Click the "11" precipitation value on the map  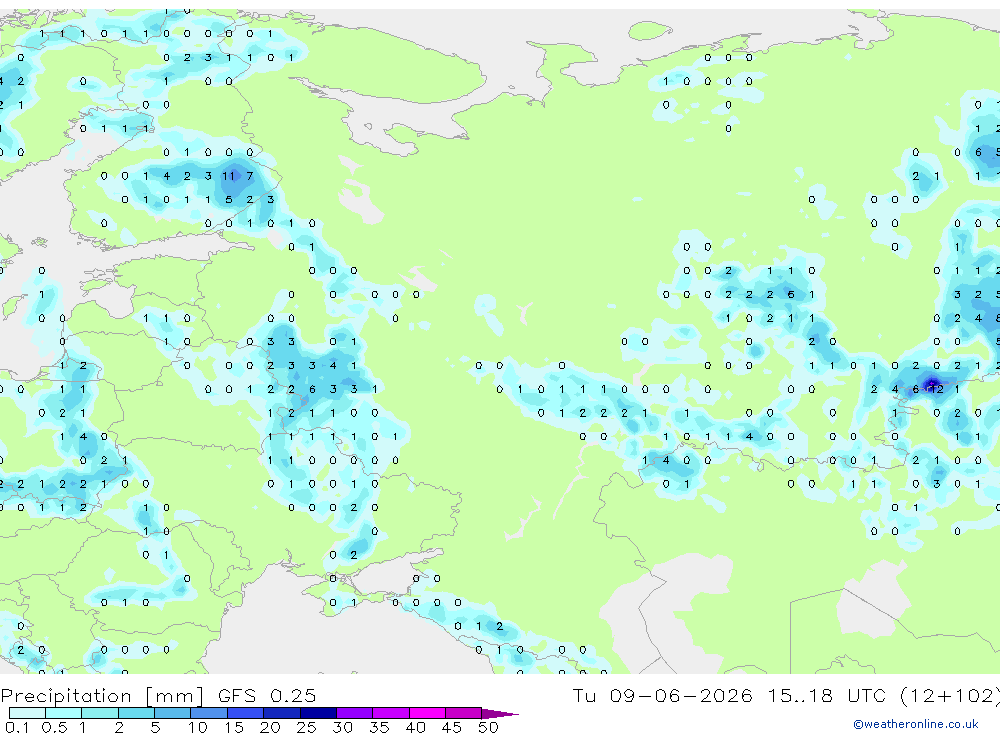(x=228, y=175)
